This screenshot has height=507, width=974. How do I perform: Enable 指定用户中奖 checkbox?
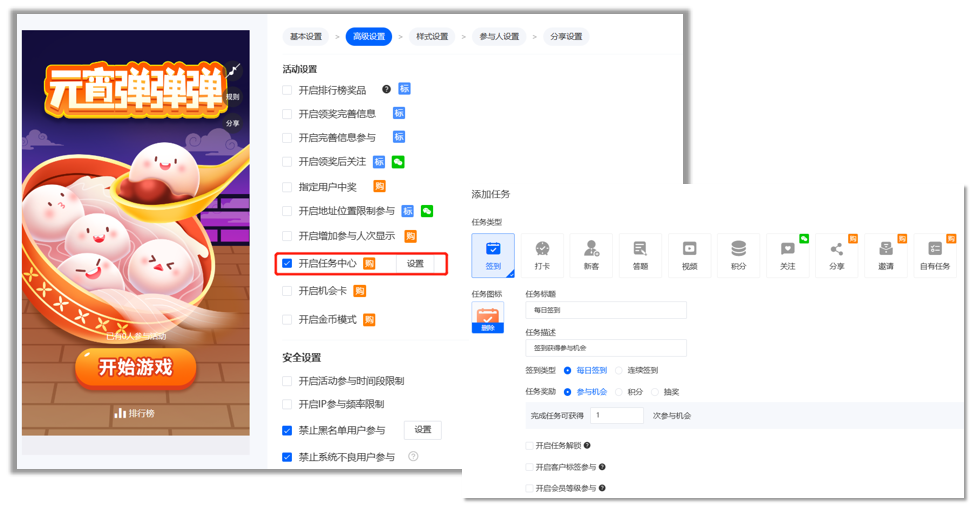(287, 186)
